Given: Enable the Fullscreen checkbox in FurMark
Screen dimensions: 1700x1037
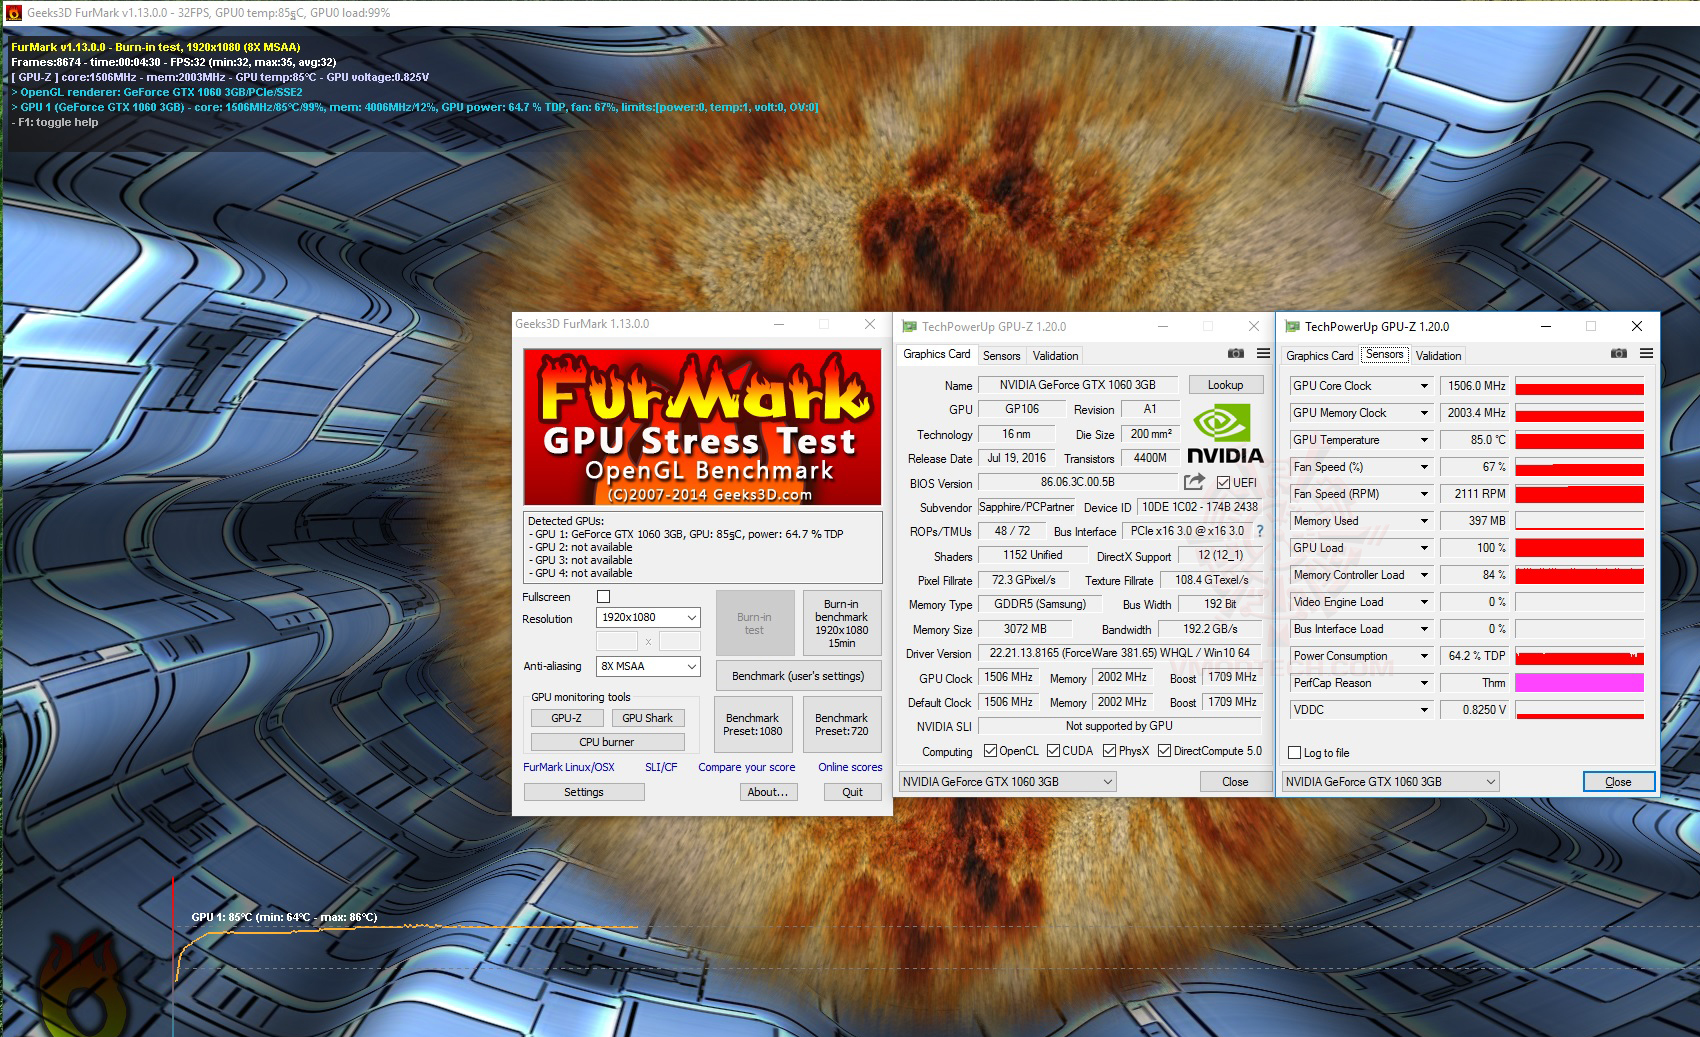Looking at the screenshot, I should (603, 597).
